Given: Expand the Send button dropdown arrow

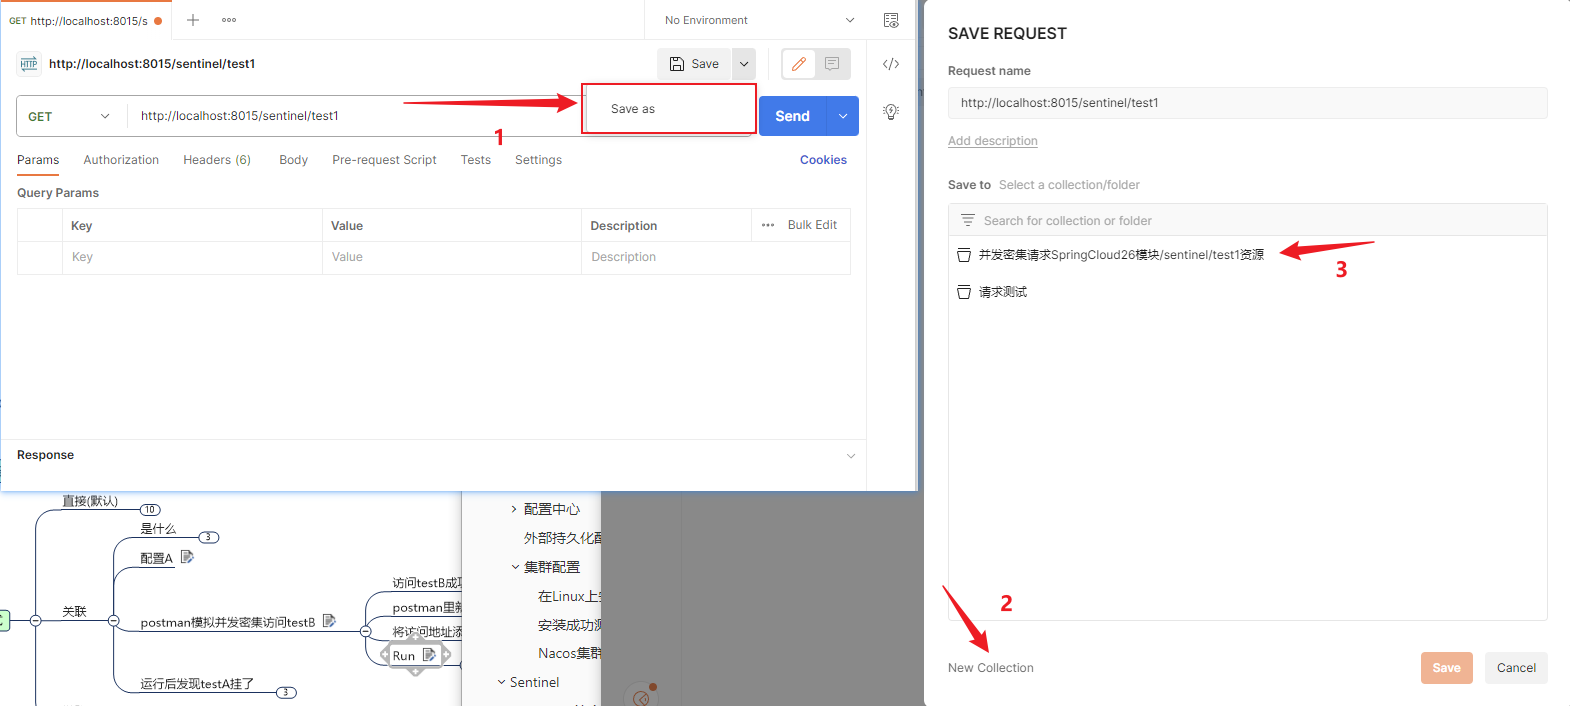Looking at the screenshot, I should point(843,116).
